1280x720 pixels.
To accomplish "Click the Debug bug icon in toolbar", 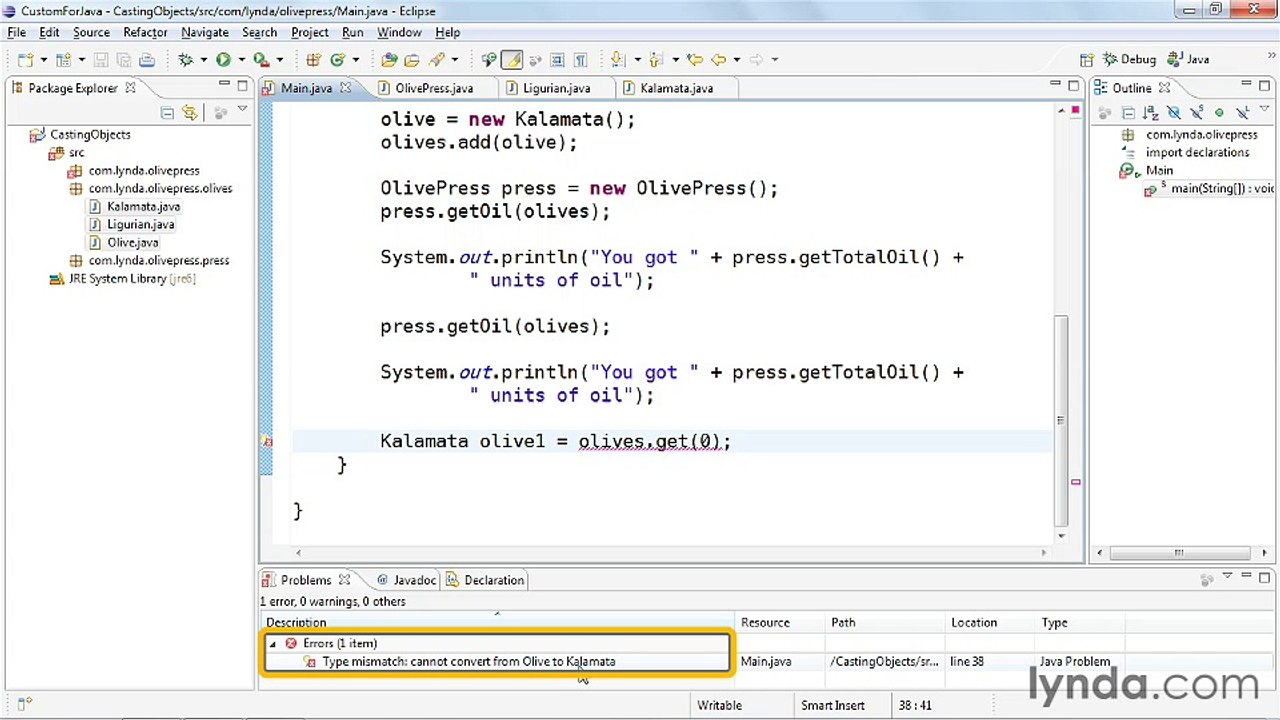I will click(x=186, y=60).
